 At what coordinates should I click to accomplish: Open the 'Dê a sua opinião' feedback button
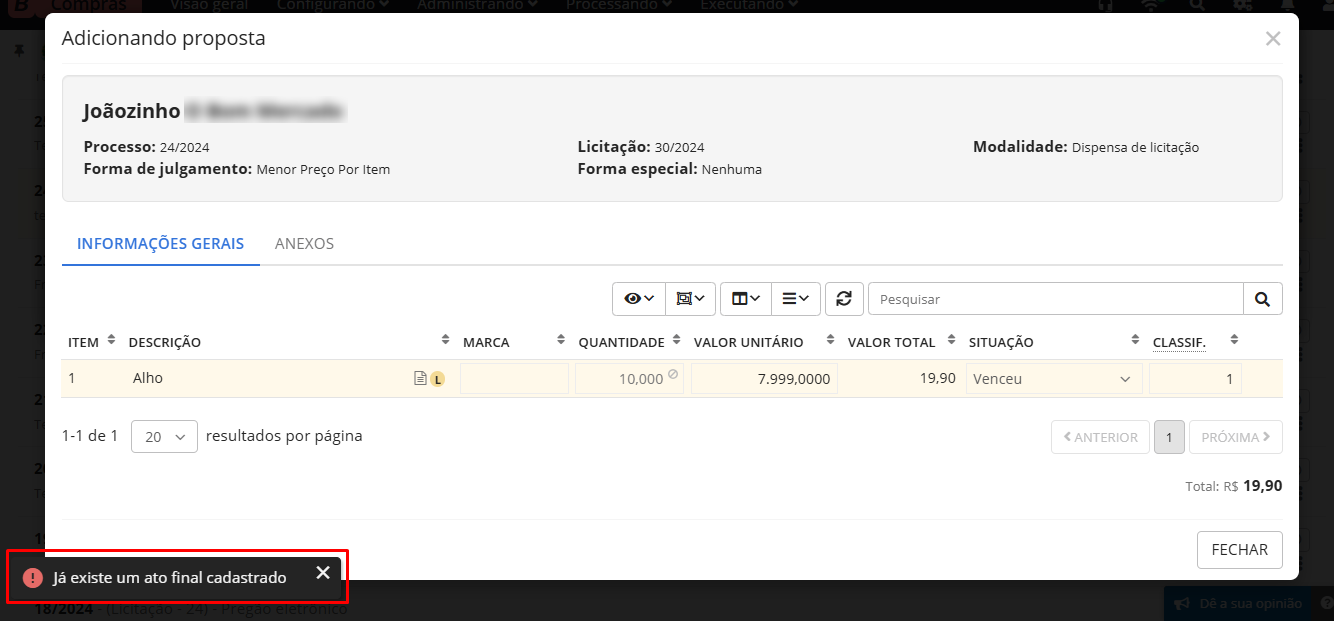coord(1237,604)
